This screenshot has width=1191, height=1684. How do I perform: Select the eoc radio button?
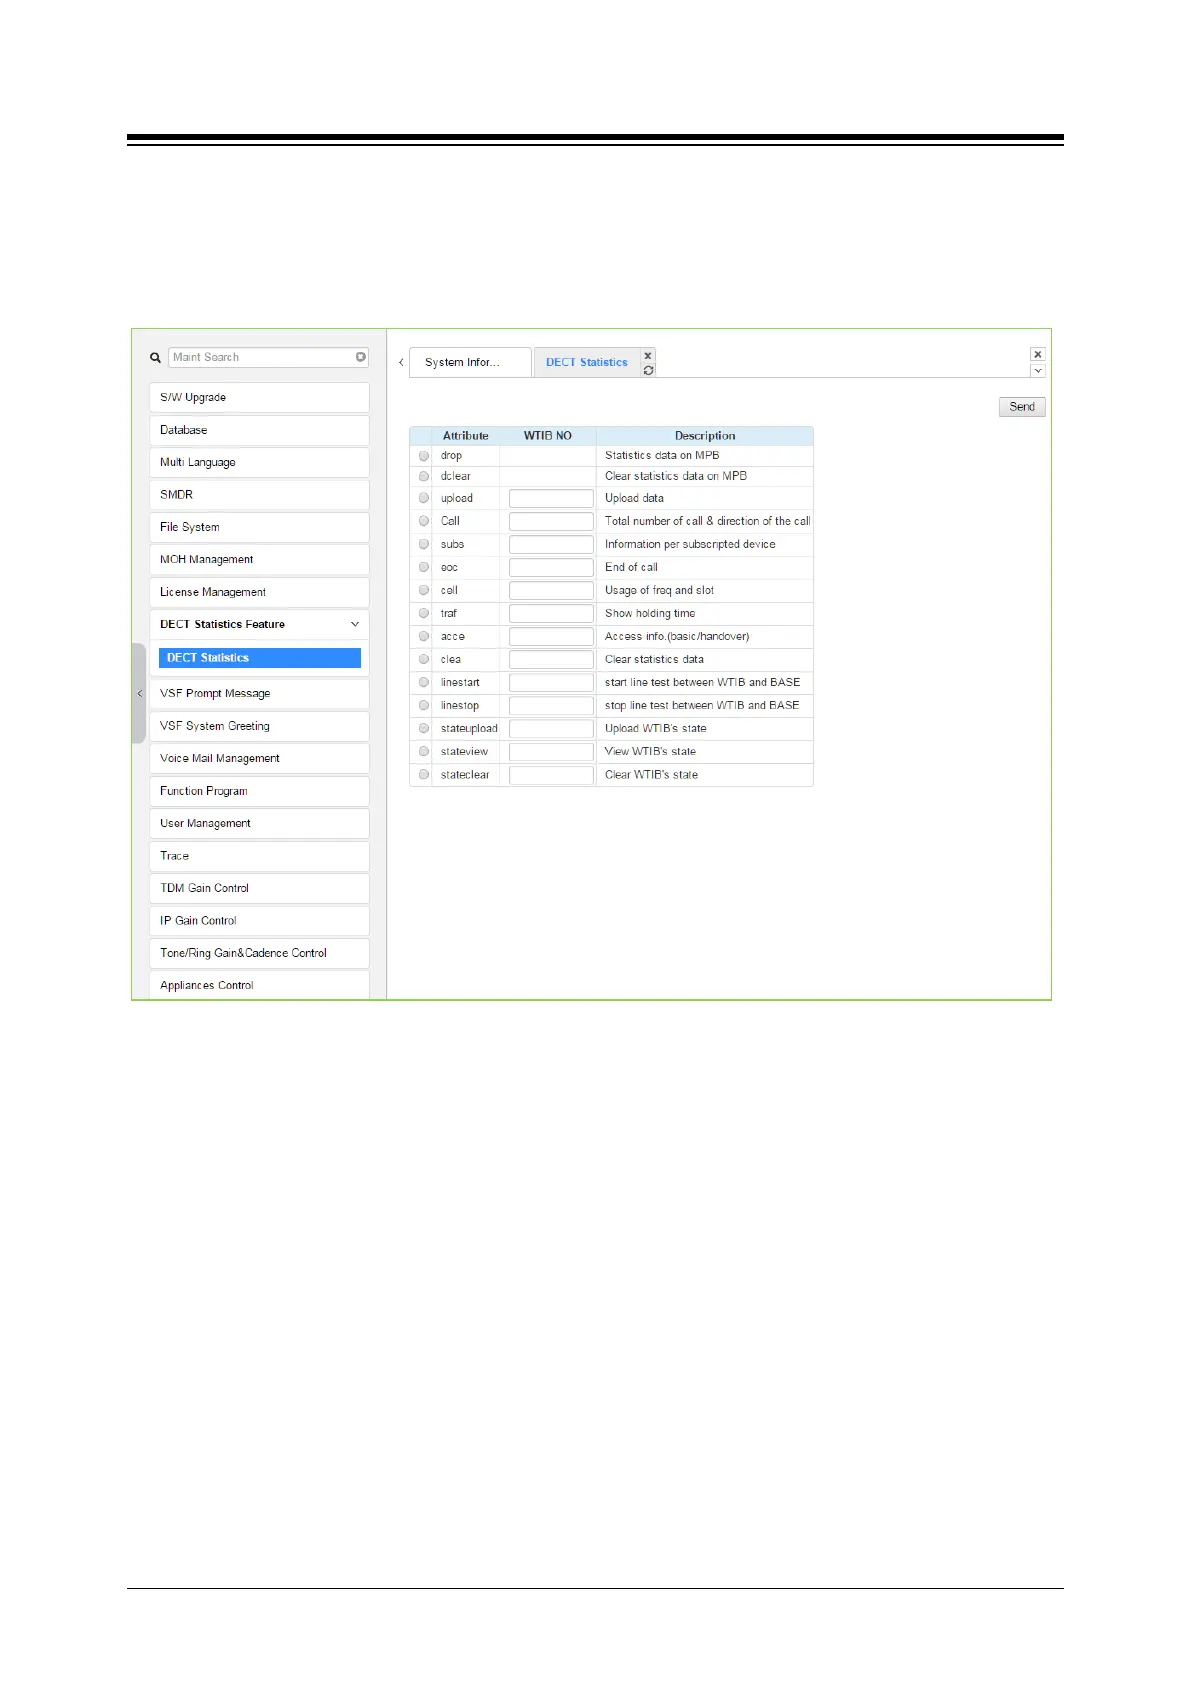(x=424, y=567)
